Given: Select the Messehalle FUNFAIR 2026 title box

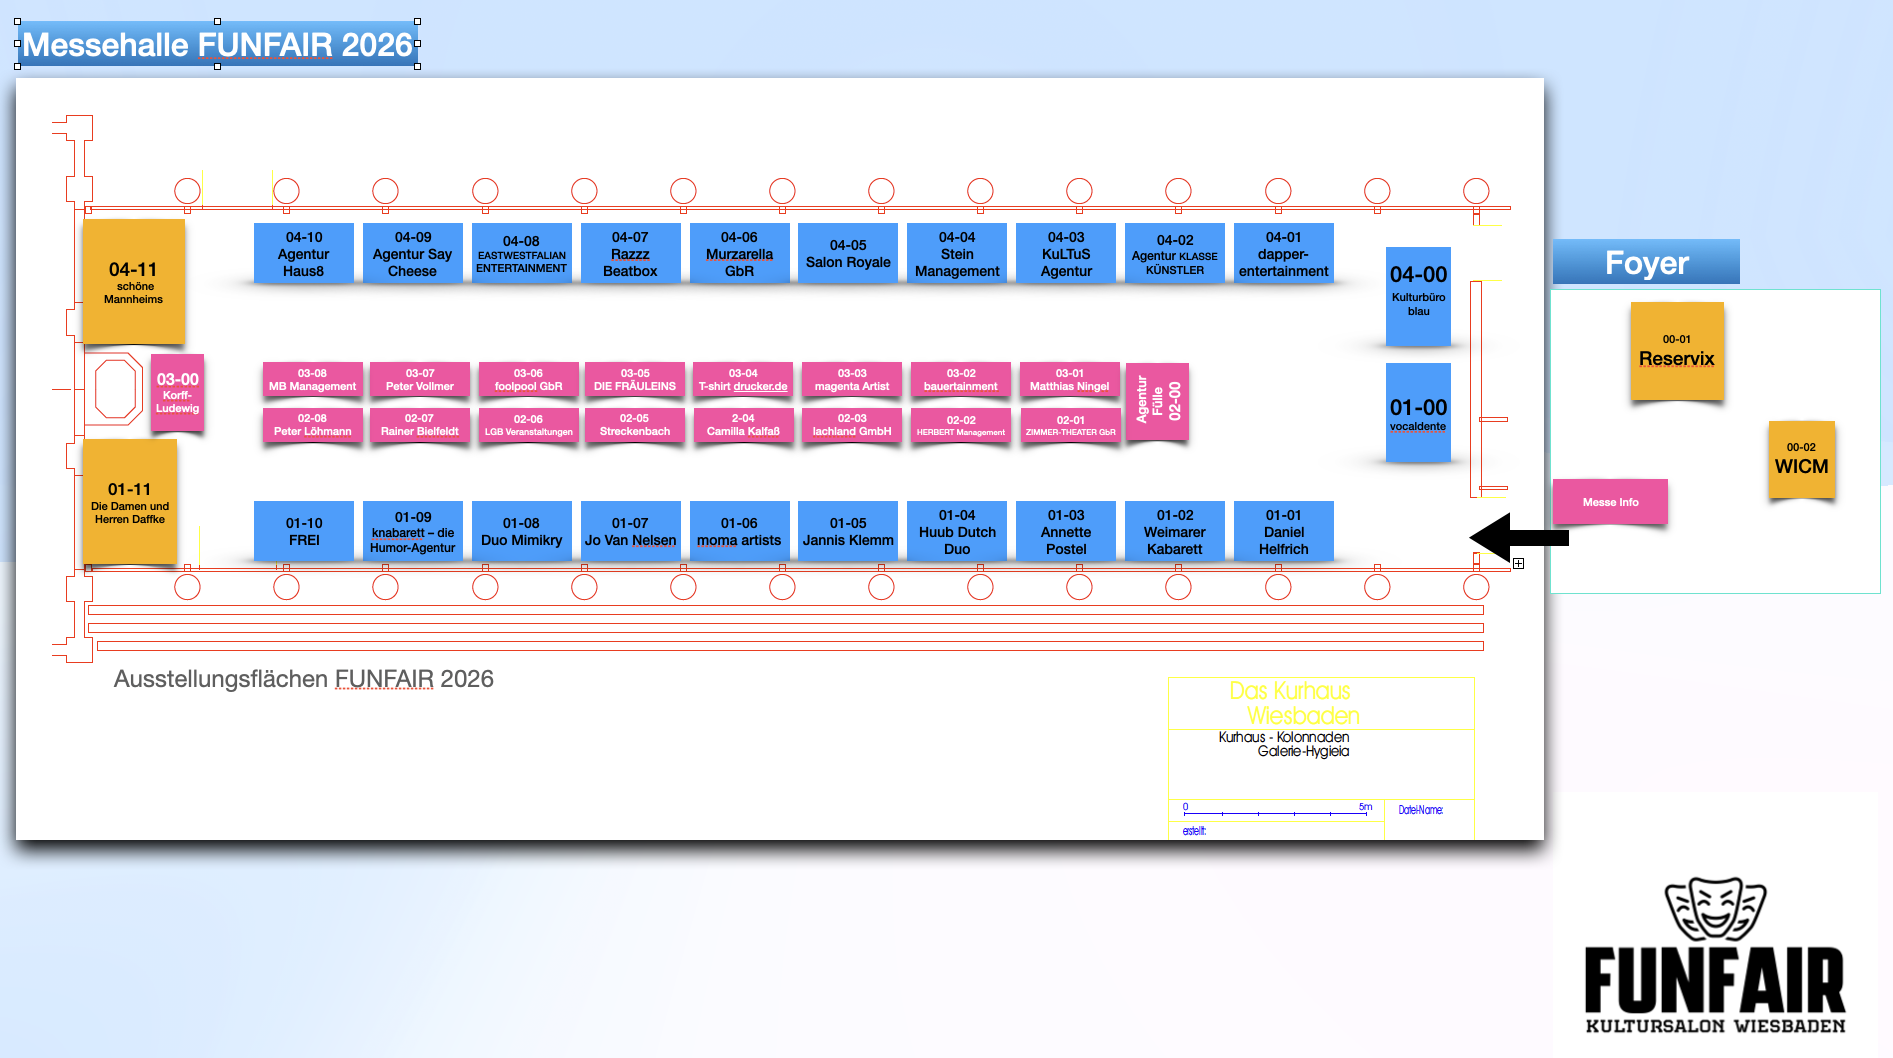Looking at the screenshot, I should coord(217,45).
